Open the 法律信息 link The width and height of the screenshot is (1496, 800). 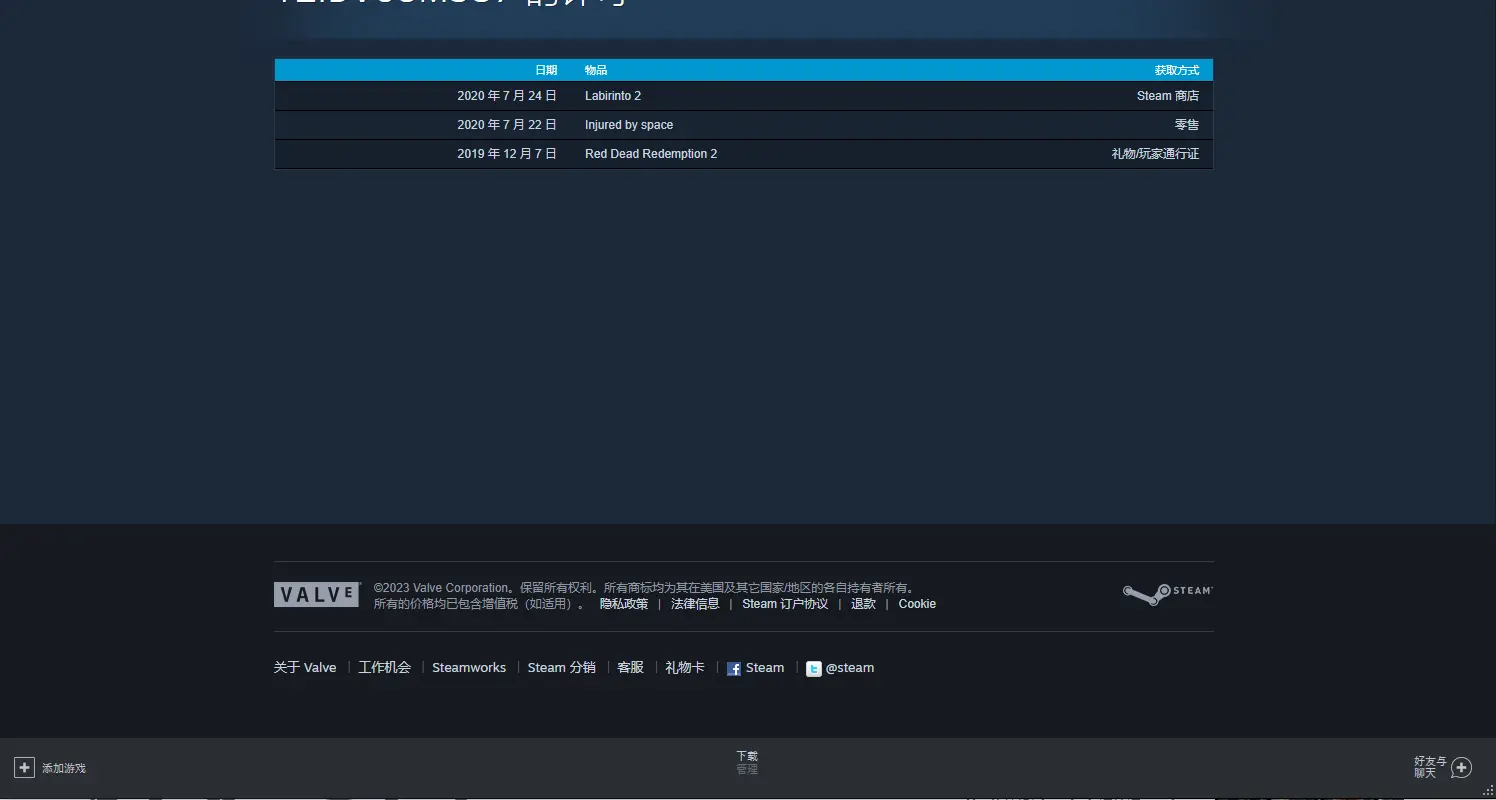point(695,604)
